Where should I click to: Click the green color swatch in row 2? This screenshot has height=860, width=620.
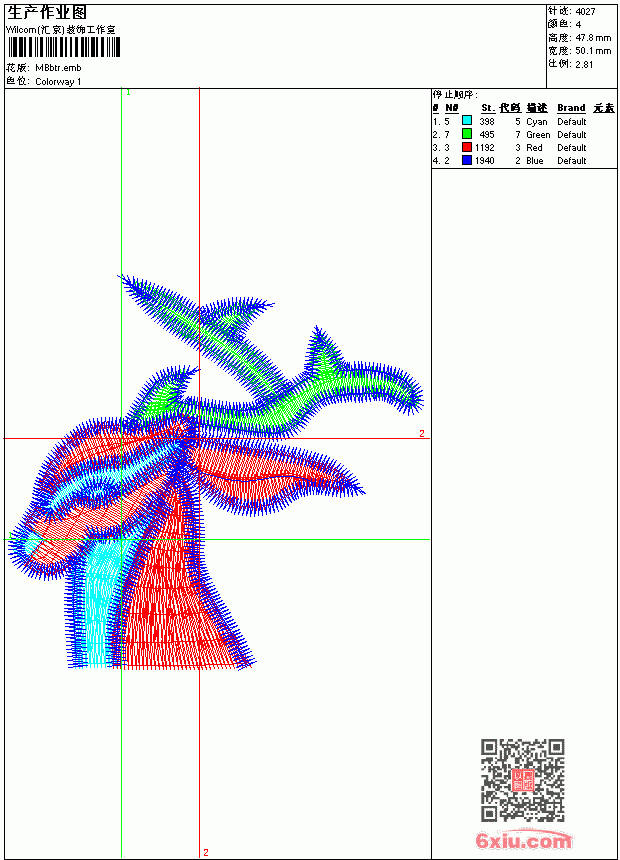(x=467, y=134)
